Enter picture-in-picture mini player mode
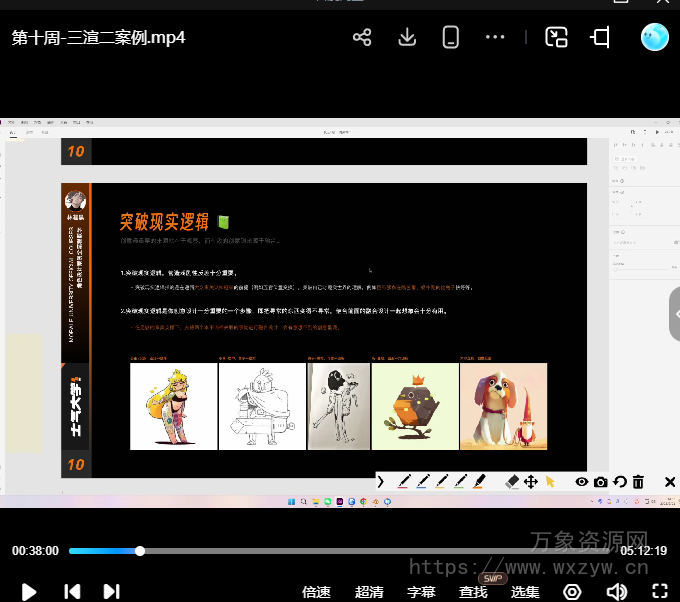Screen dimensions: 680x602 pos(556,38)
